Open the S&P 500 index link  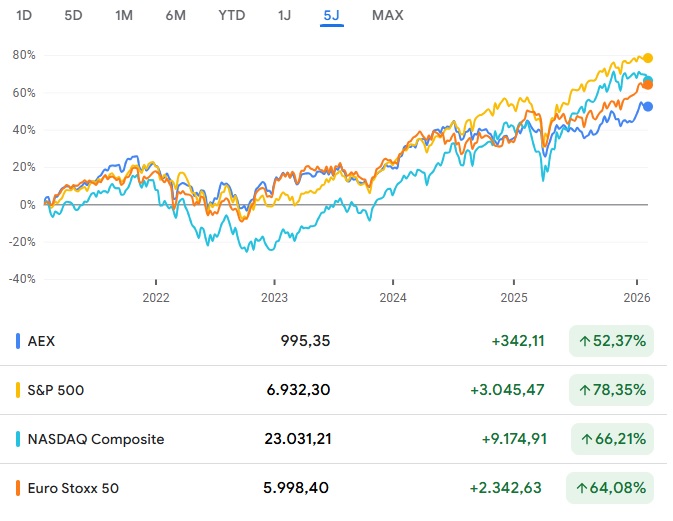click(x=56, y=390)
